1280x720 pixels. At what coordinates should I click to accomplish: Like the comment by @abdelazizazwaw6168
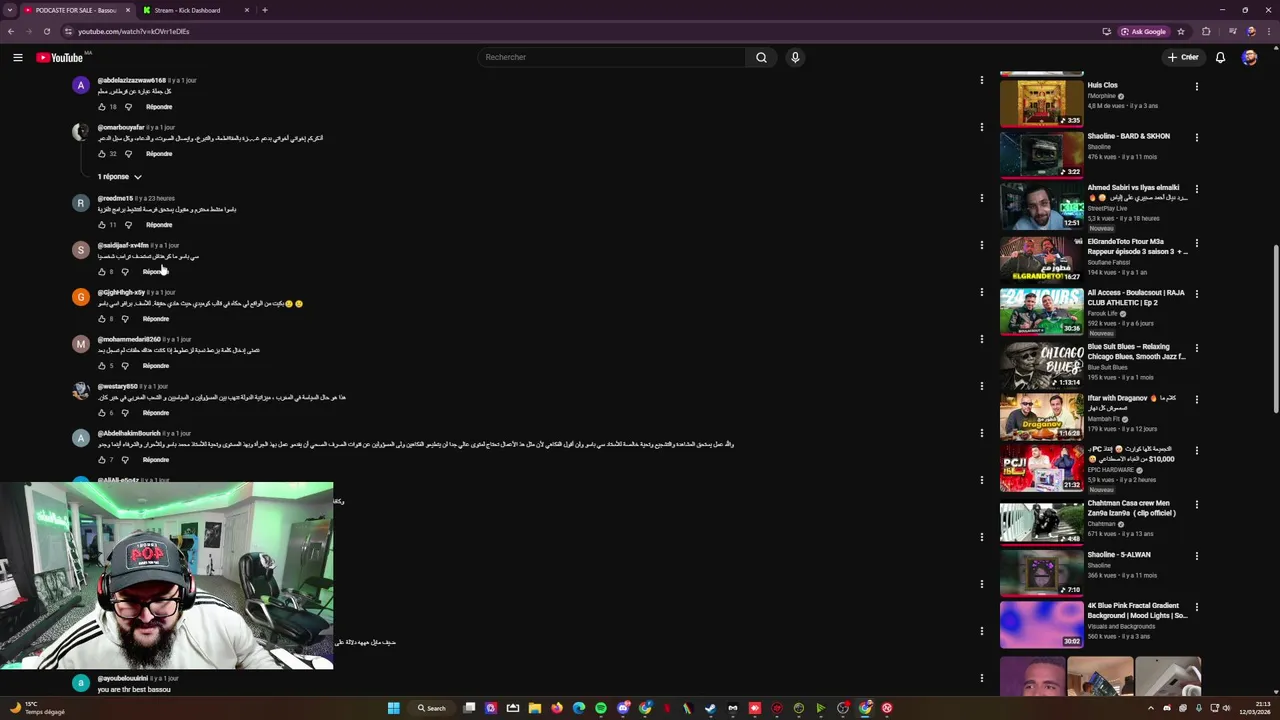[102, 107]
